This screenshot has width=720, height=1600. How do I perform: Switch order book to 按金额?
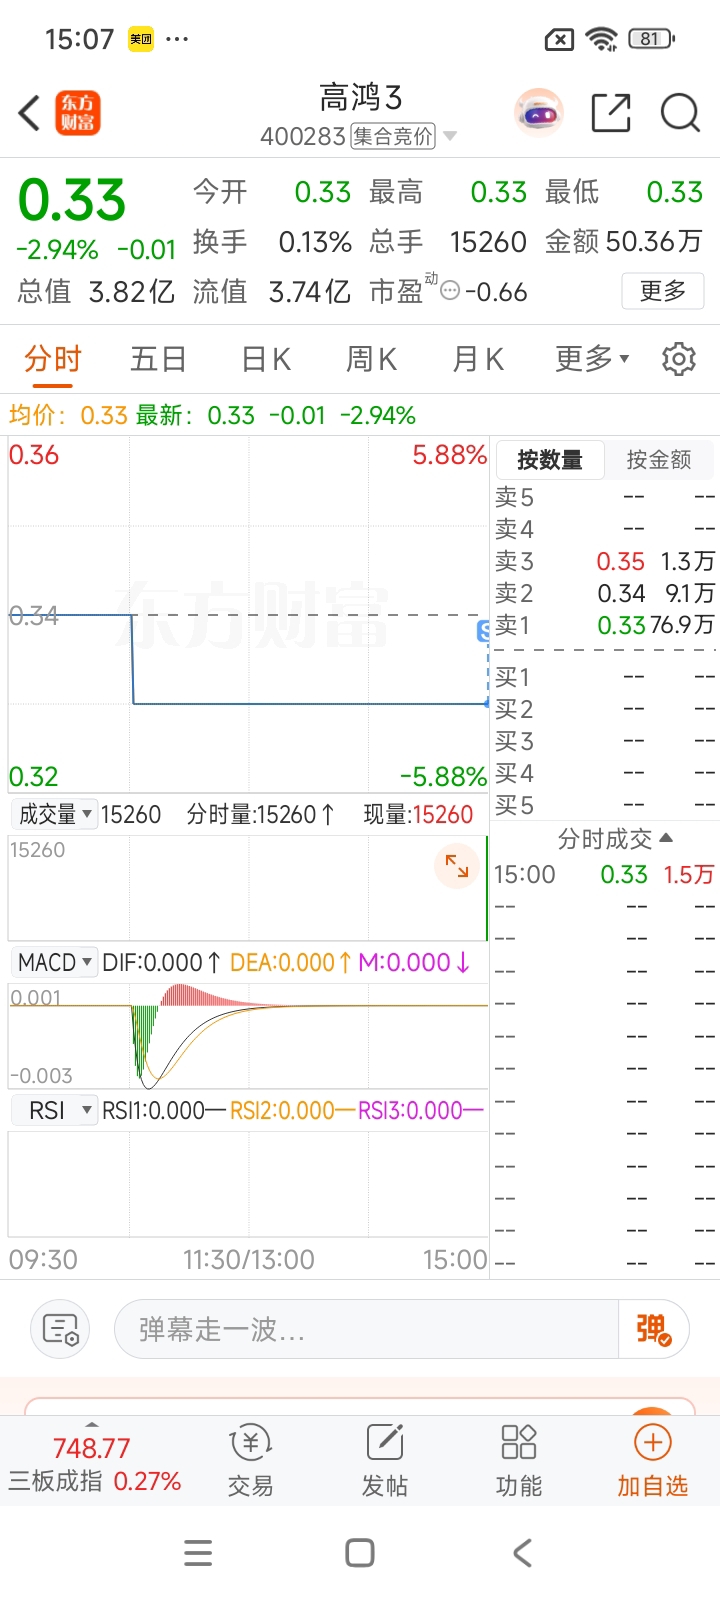click(659, 460)
